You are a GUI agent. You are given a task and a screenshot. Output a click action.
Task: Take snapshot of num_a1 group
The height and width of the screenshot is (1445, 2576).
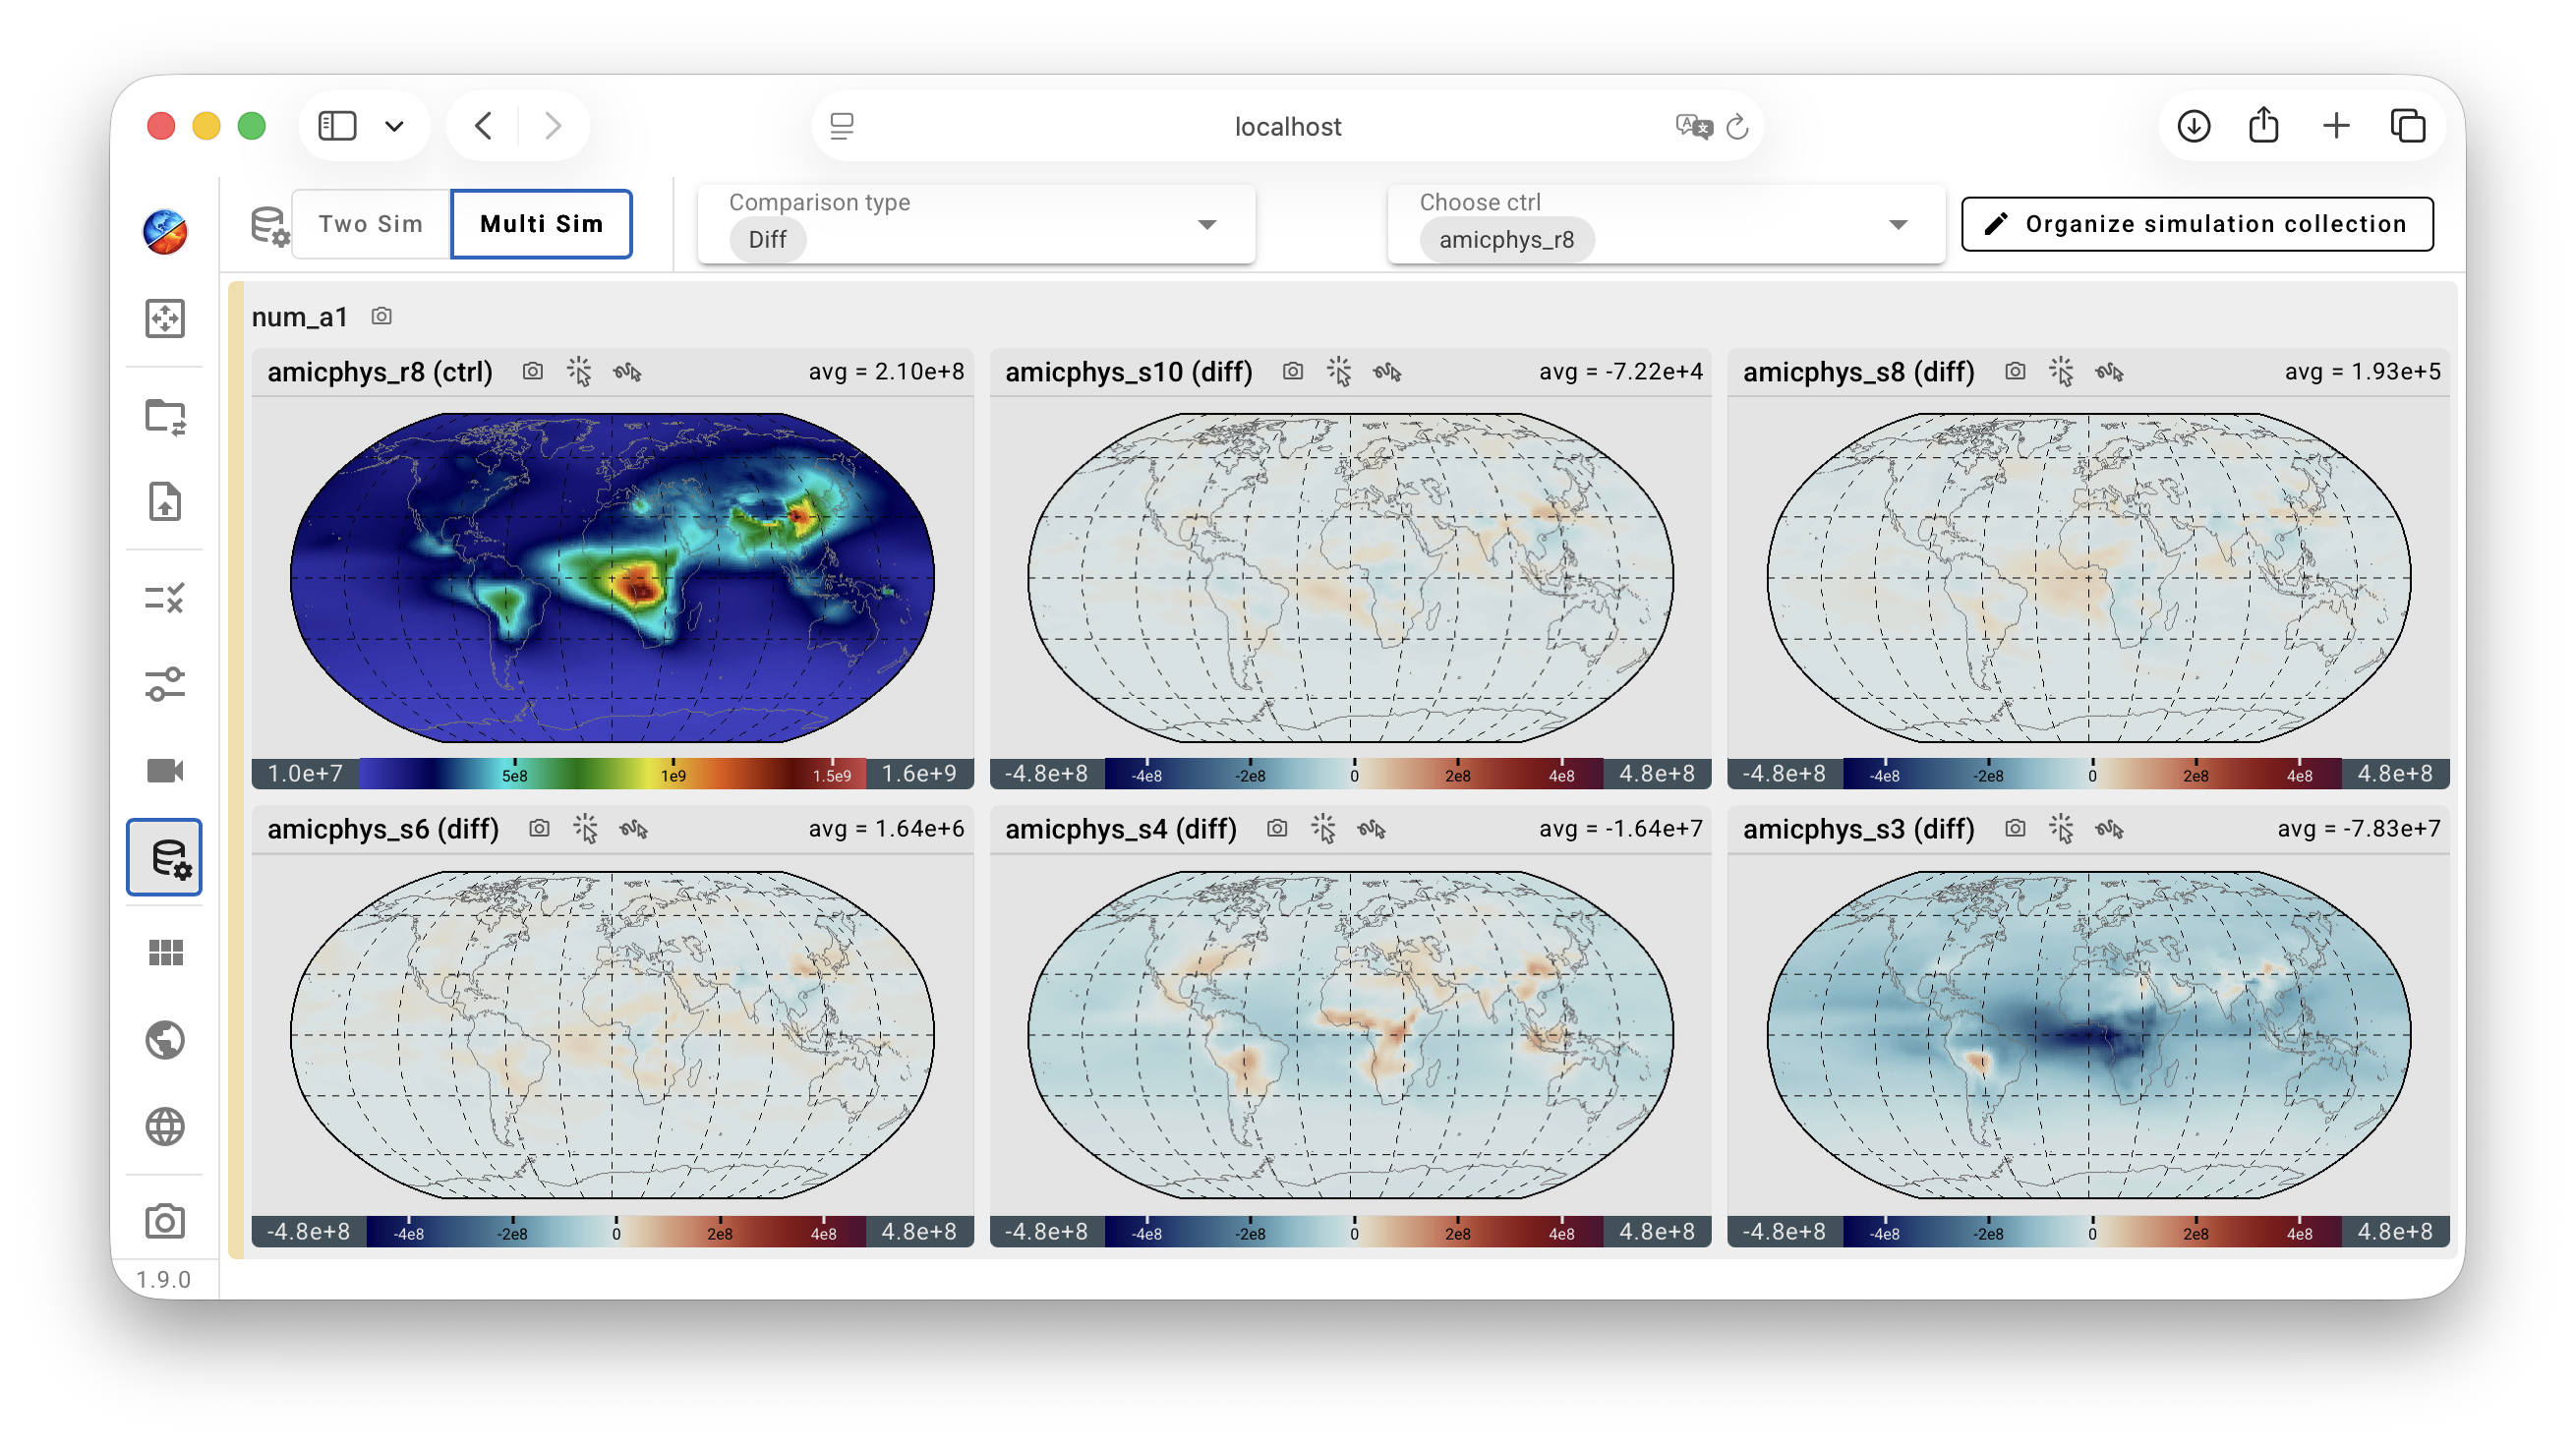(382, 316)
